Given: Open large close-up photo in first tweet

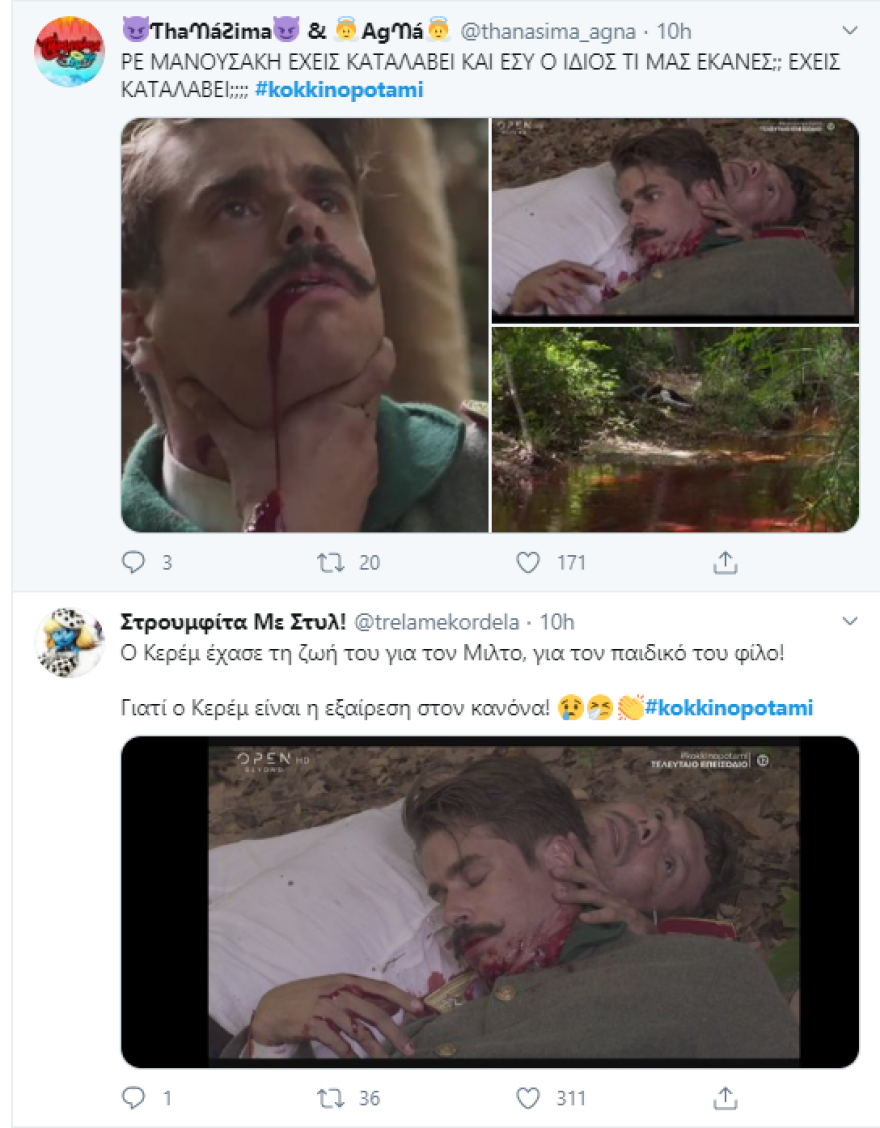Looking at the screenshot, I should pos(304,325).
